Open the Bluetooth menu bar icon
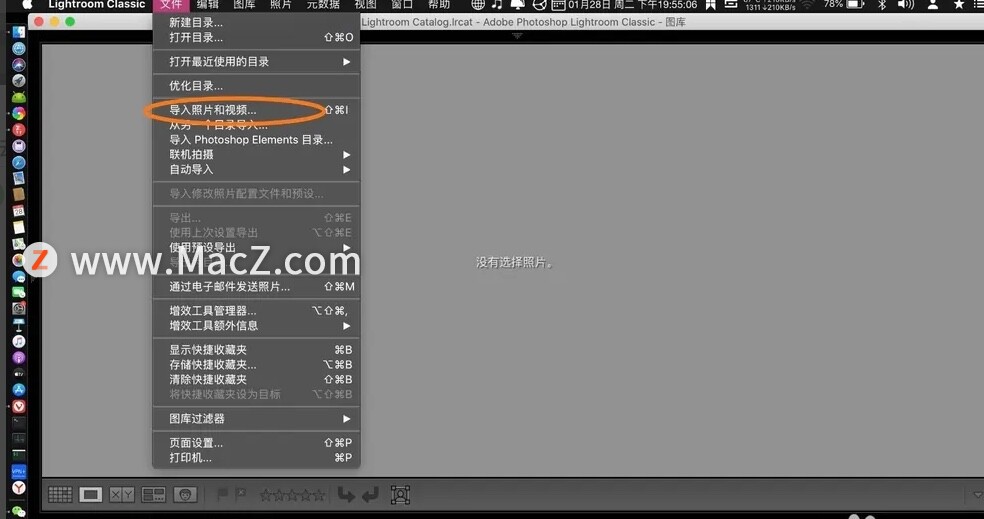The width and height of the screenshot is (984, 519). pos(882,5)
